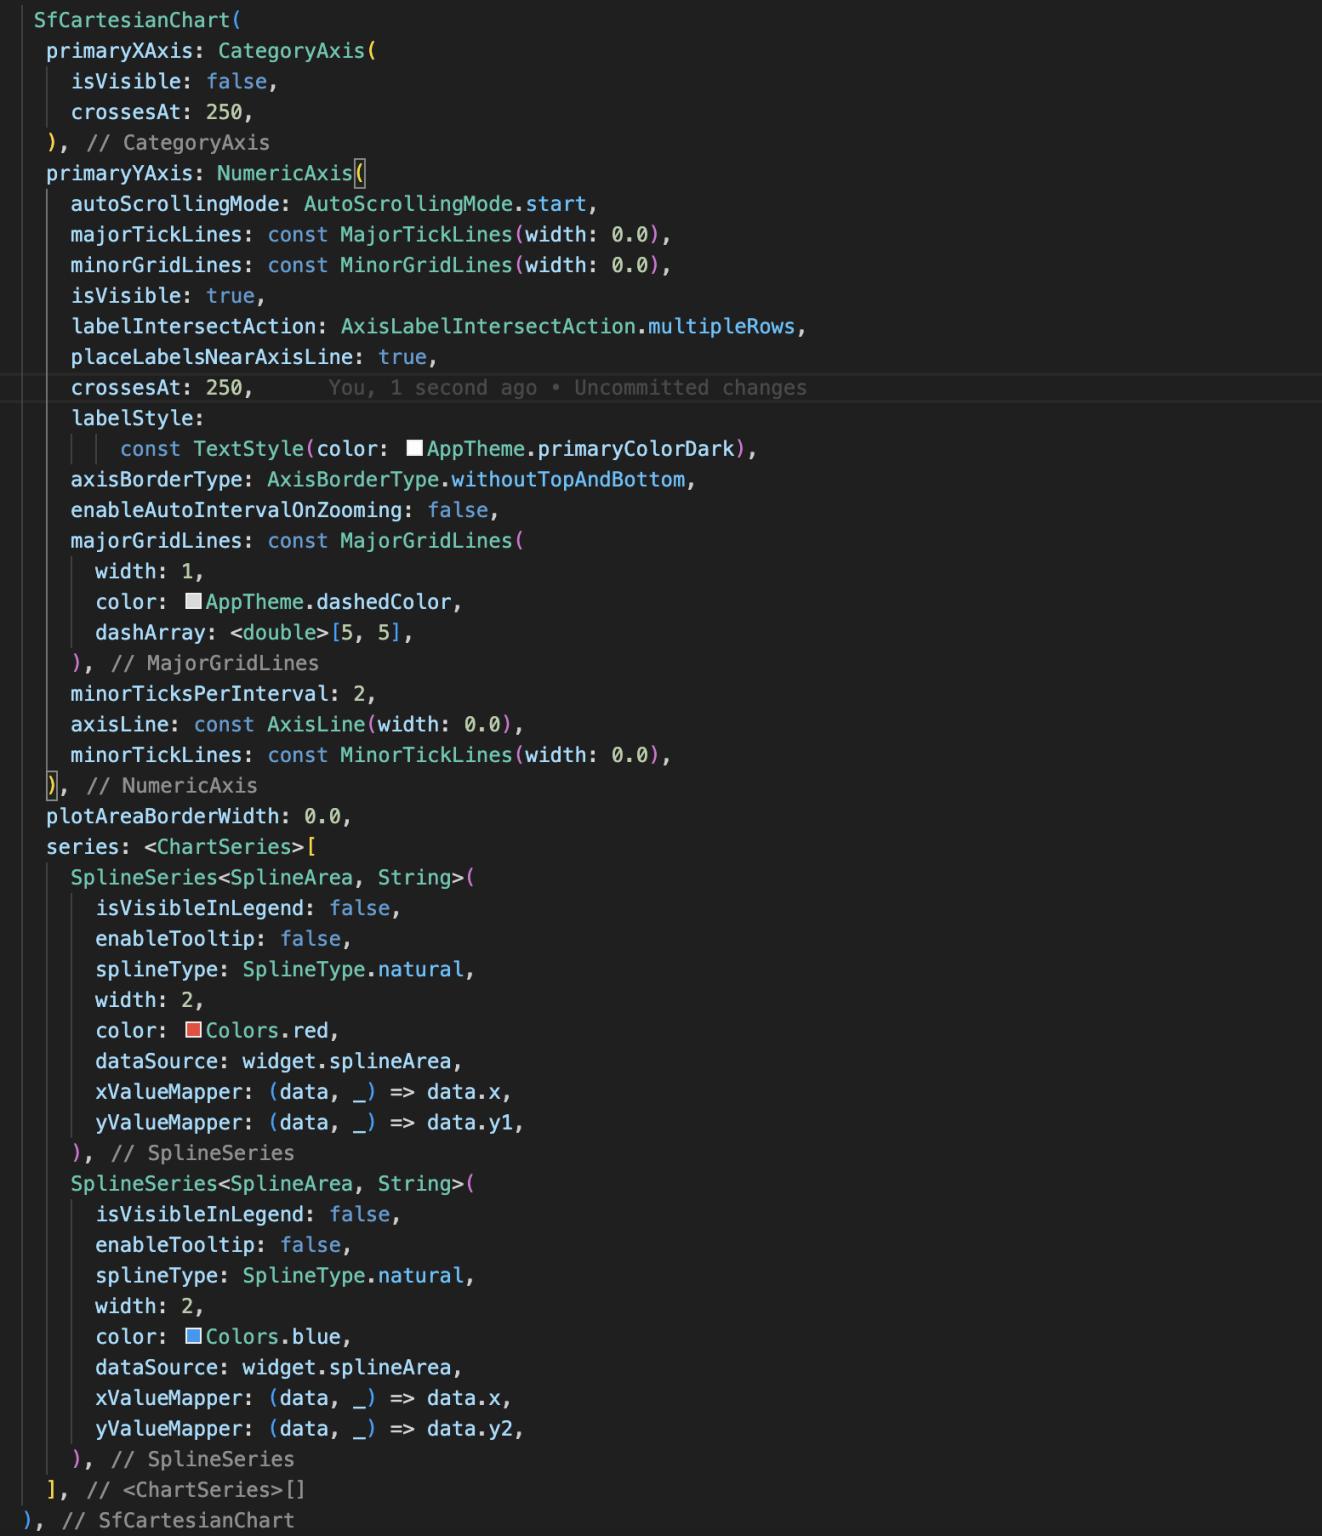Click 'MinorTickLines' constructor text

pos(426,755)
